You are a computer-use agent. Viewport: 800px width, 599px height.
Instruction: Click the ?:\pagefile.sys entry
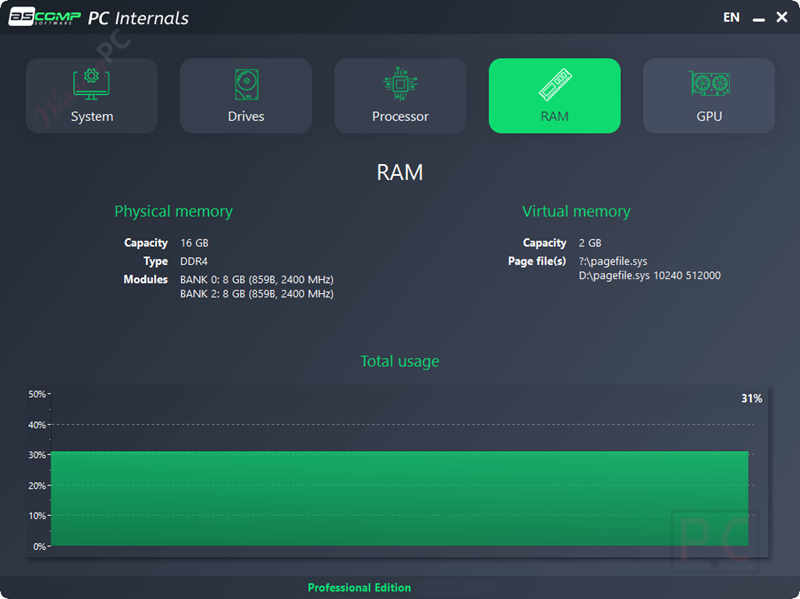tap(613, 261)
